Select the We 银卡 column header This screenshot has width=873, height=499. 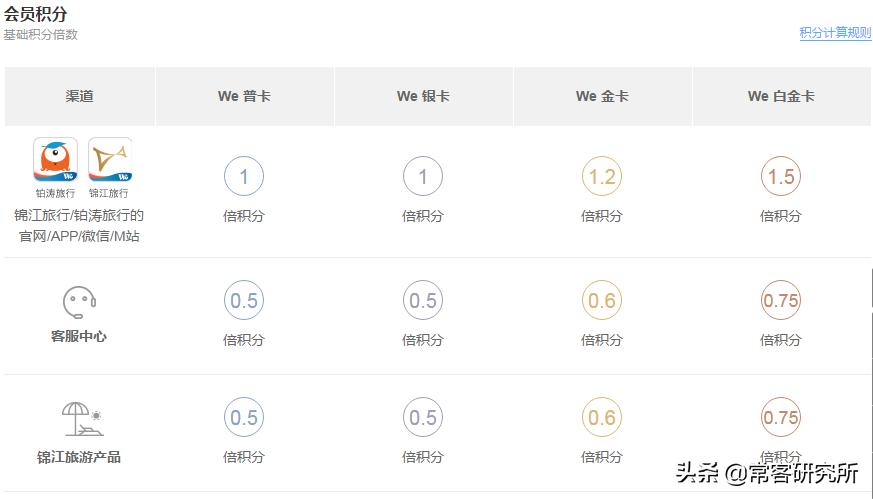pyautogui.click(x=423, y=96)
